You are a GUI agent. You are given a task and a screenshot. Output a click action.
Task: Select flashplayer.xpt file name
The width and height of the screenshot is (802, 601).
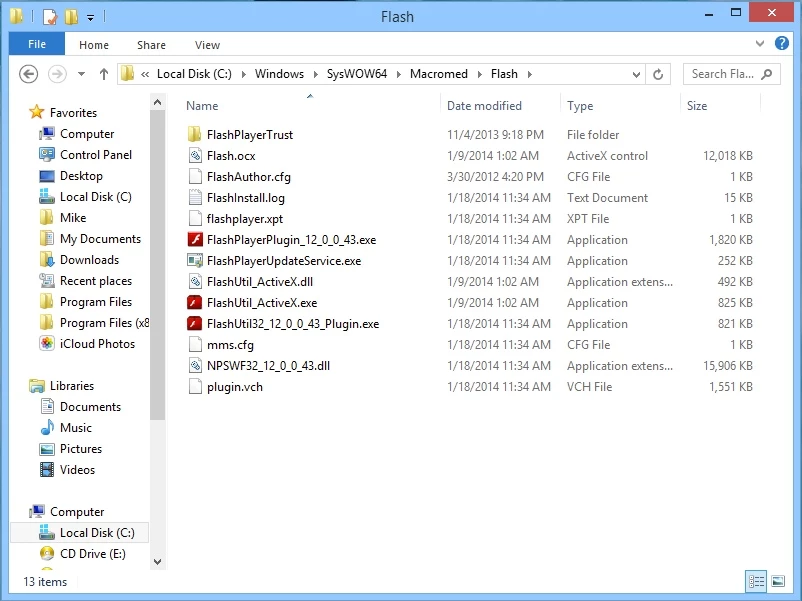pos(244,219)
